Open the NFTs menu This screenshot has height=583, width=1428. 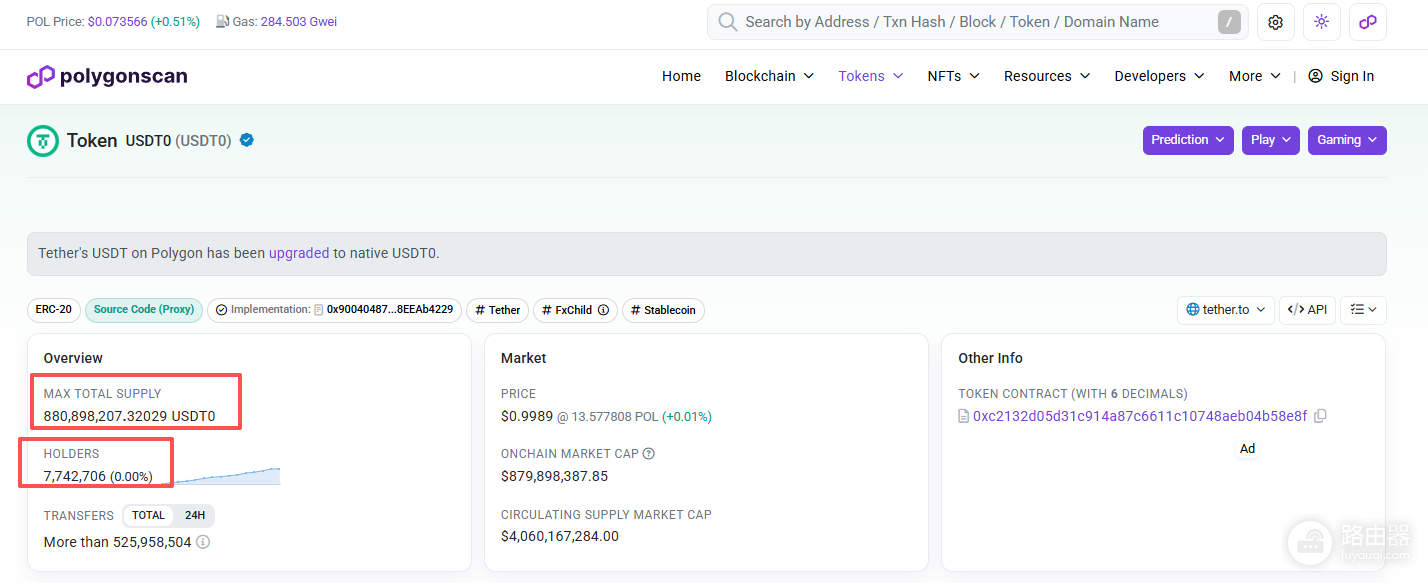953,76
